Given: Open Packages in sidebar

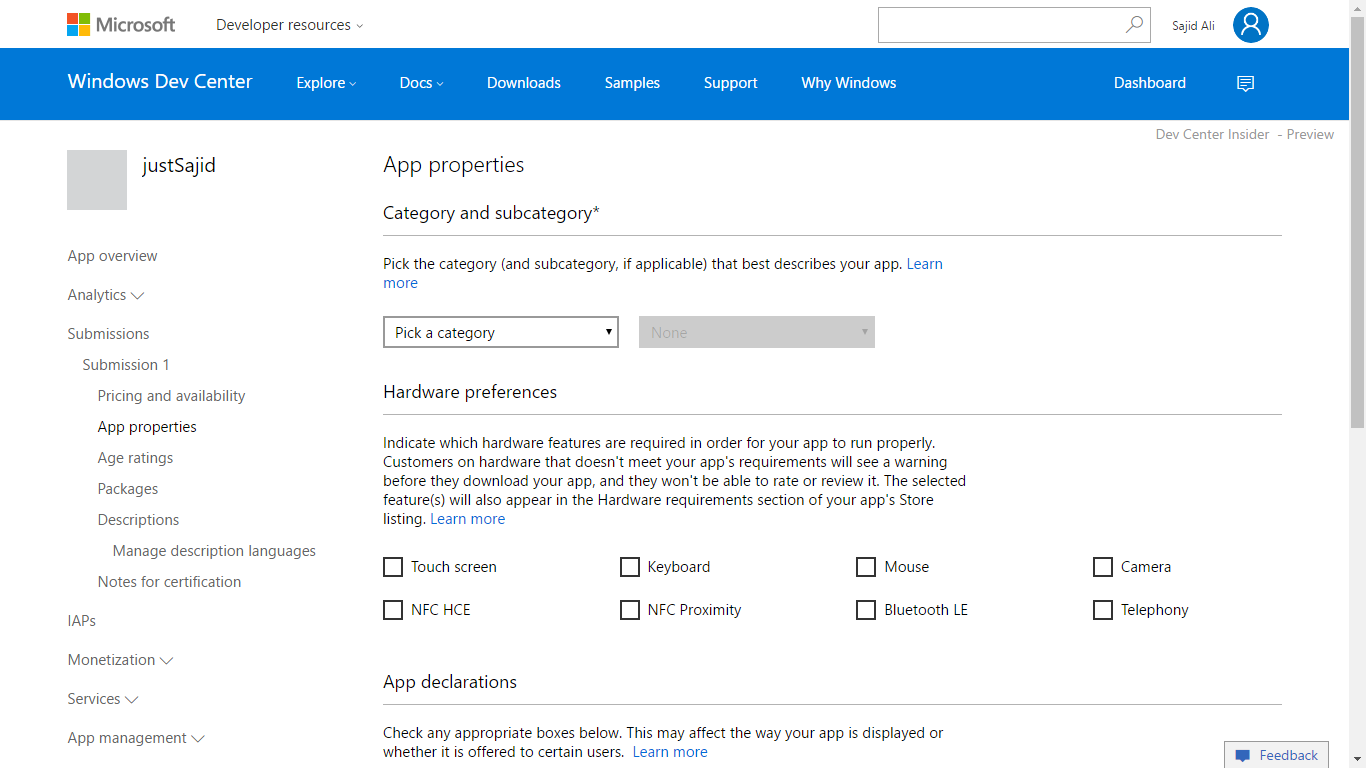Looking at the screenshot, I should pos(128,489).
